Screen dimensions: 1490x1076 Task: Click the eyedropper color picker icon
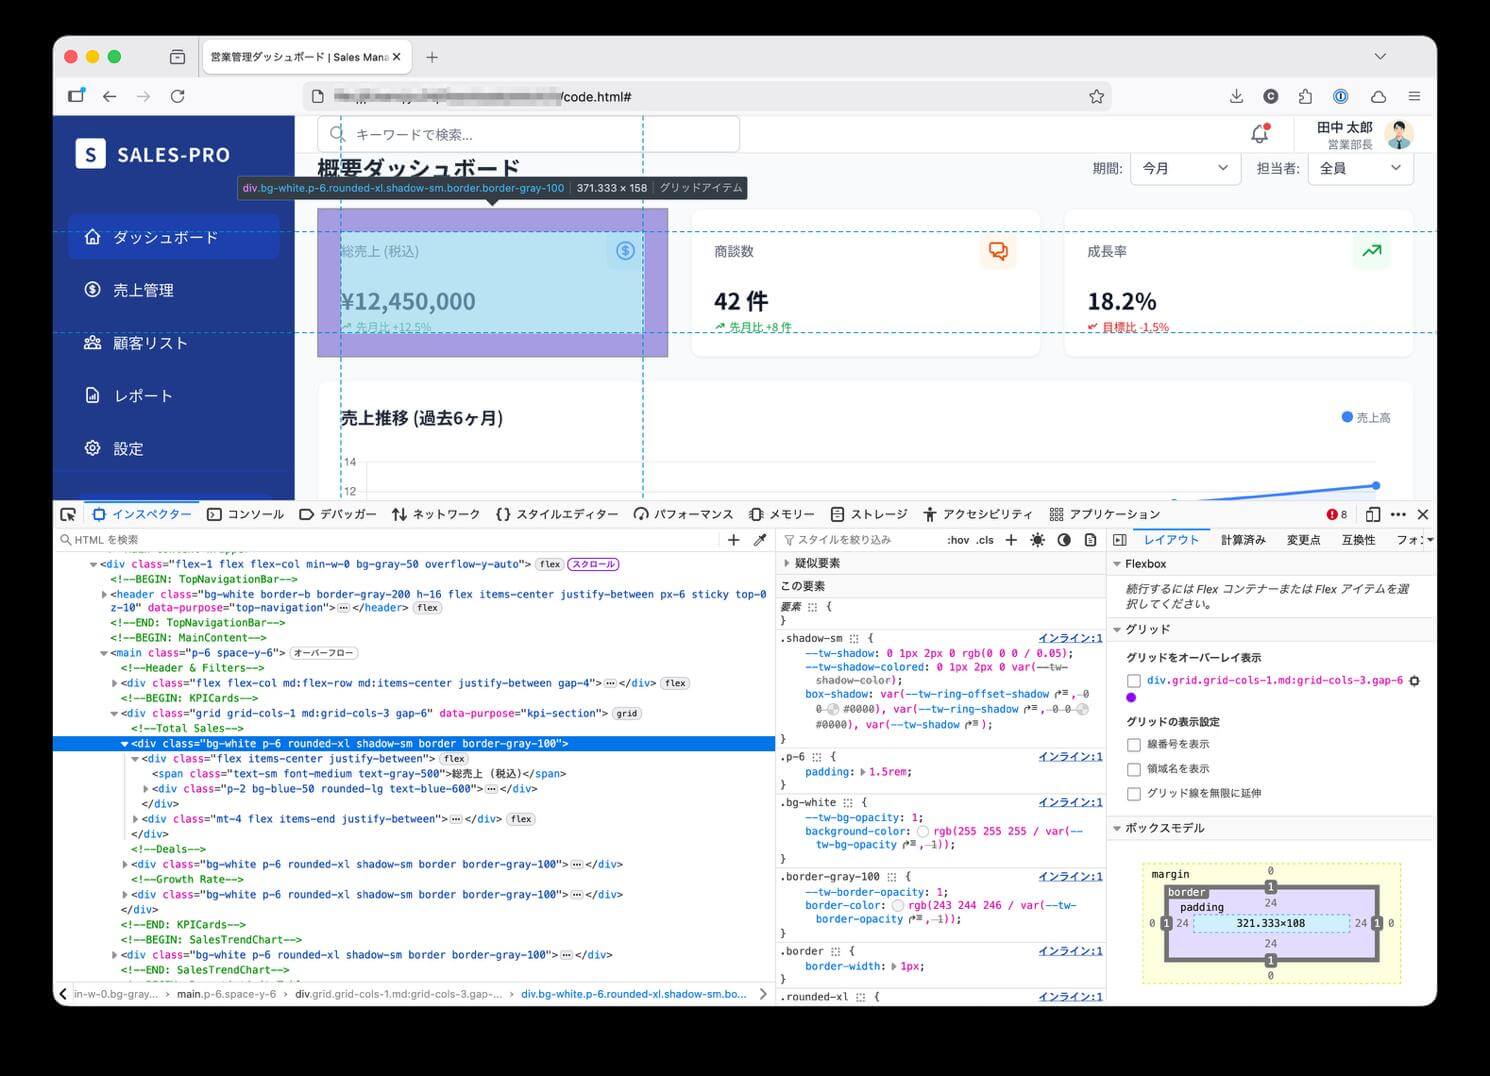click(760, 540)
